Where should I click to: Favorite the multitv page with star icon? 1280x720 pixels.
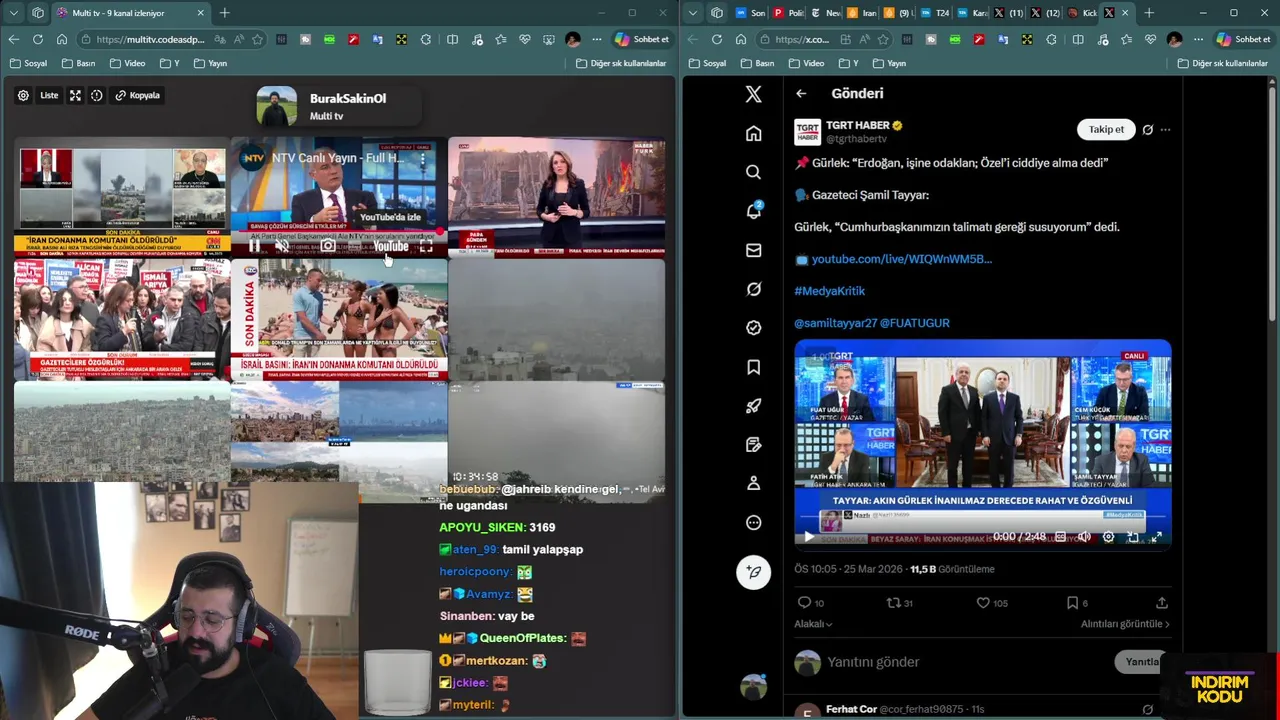[258, 39]
